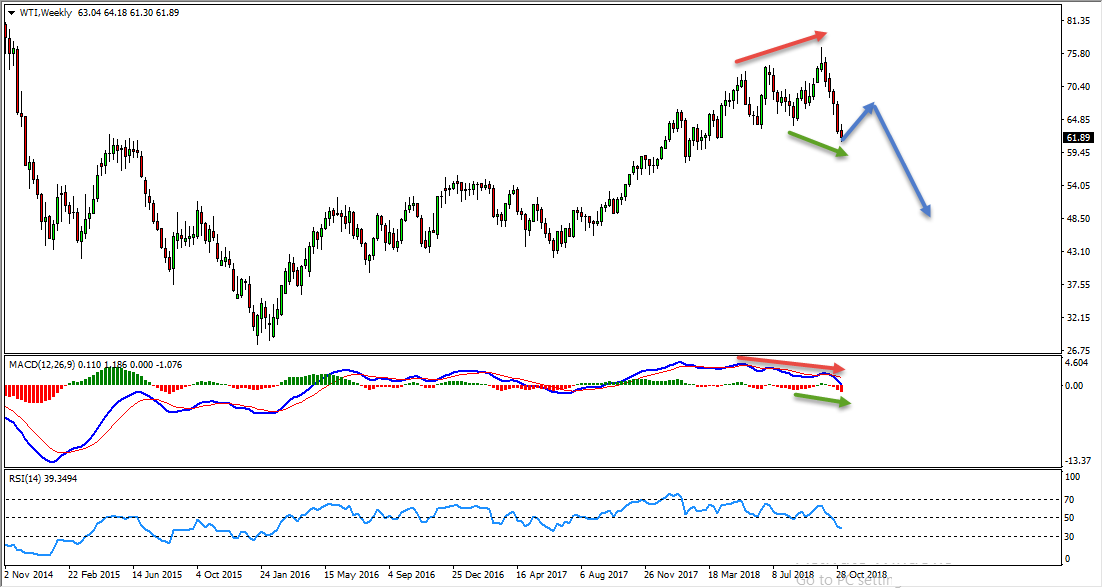Click the black current price tag 61.89
1103x588 pixels.
[1078, 138]
